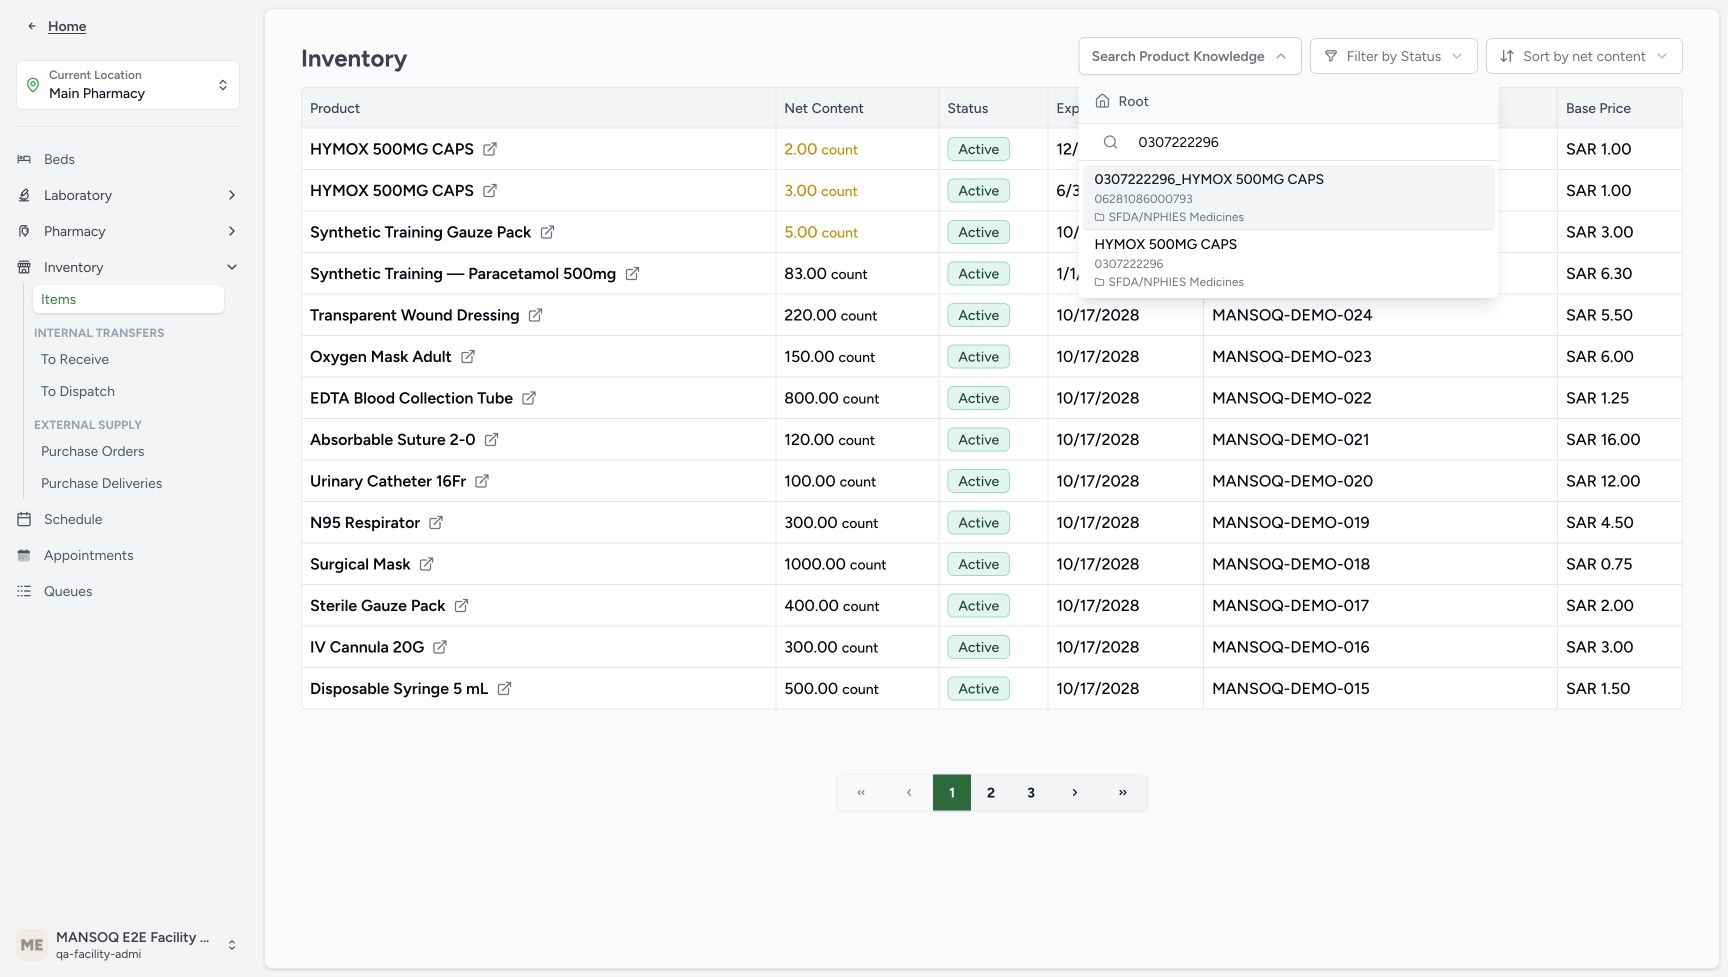The width and height of the screenshot is (1728, 977).
Task: Open the Filter by Status dropdown
Action: tap(1394, 56)
